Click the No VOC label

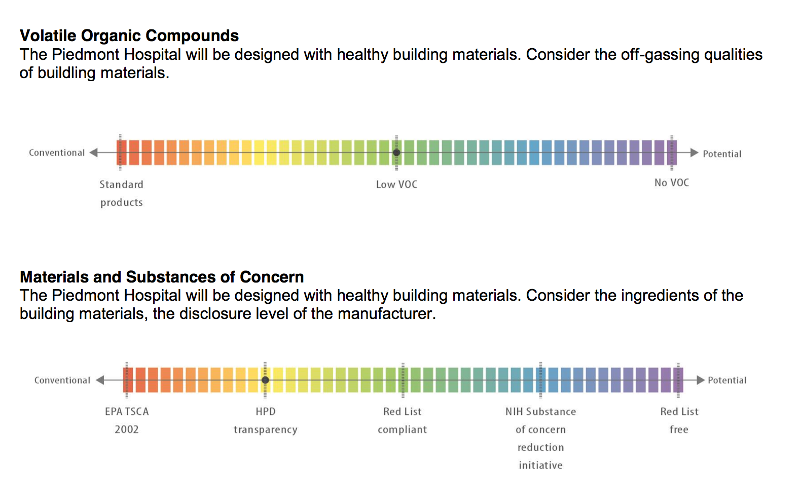click(671, 183)
